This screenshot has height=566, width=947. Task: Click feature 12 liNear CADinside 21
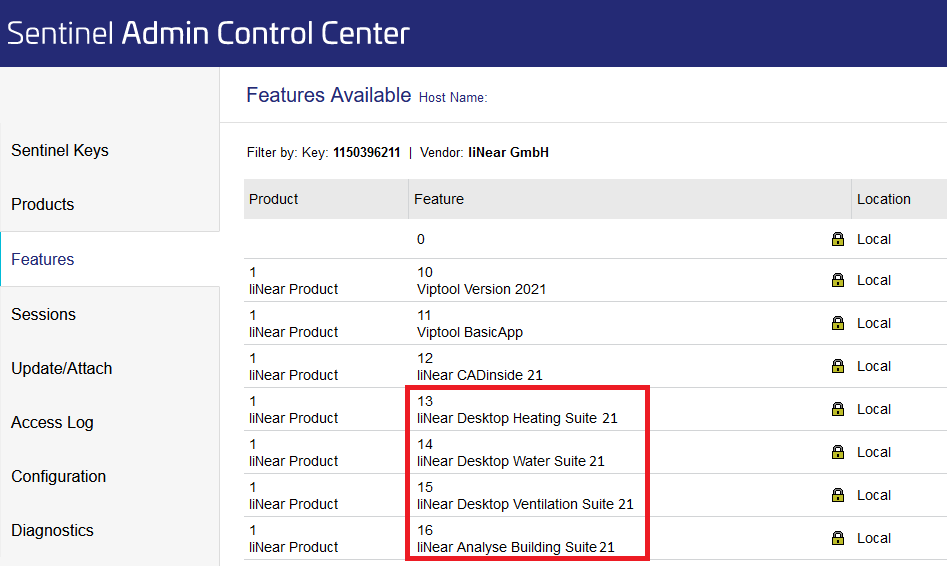[480, 367]
